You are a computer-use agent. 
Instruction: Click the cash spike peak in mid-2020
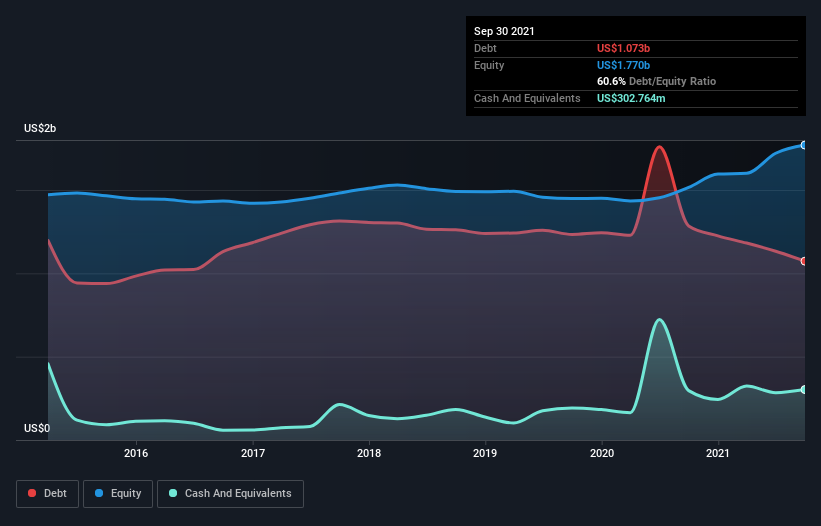659,319
